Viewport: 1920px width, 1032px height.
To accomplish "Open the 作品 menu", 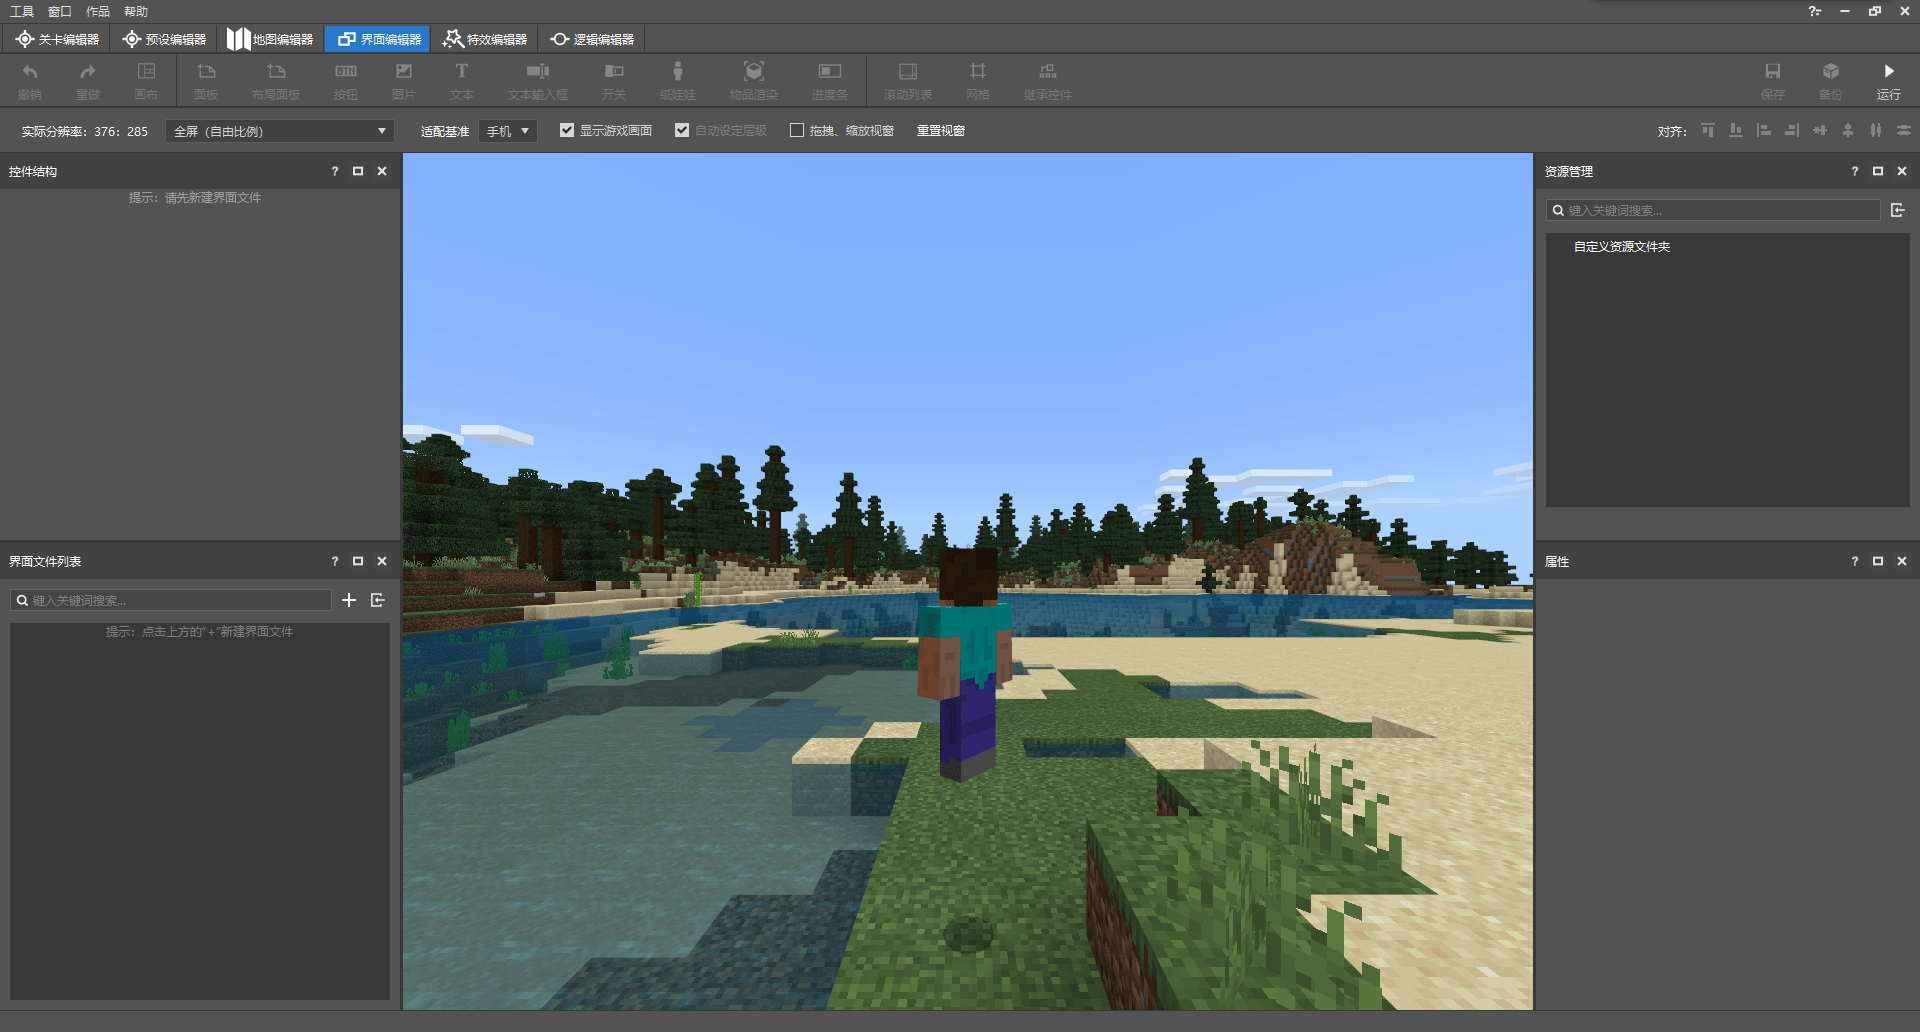I will click(x=98, y=12).
